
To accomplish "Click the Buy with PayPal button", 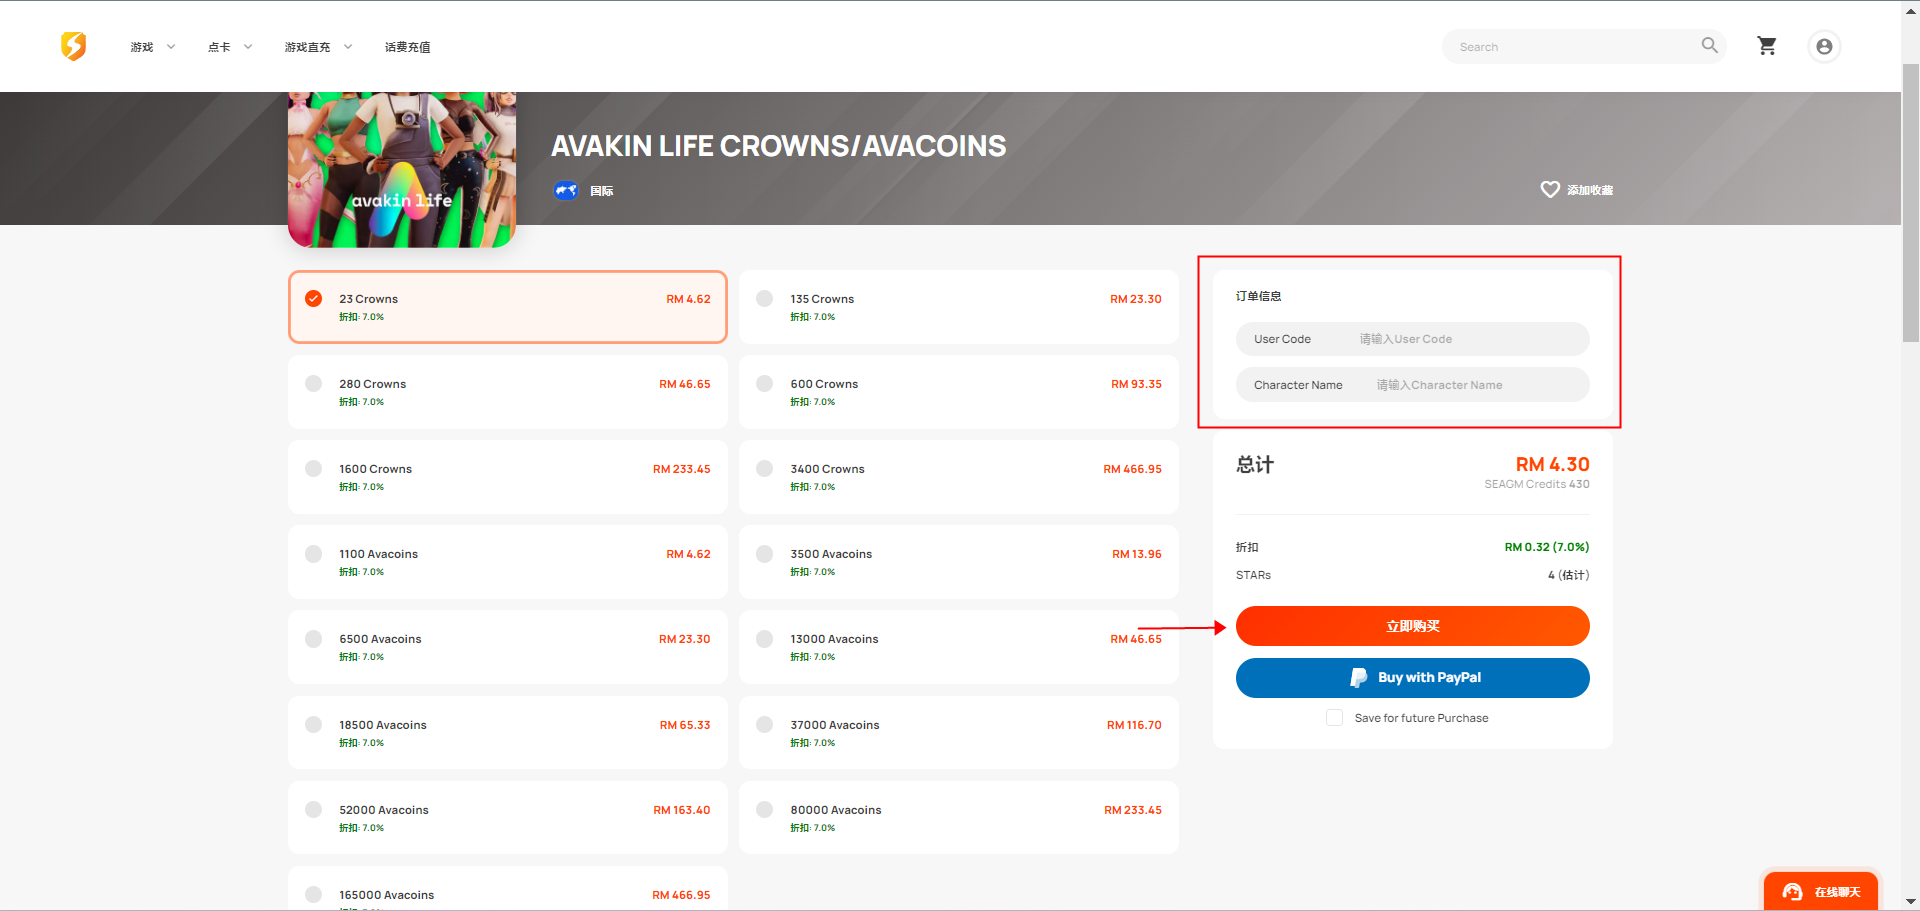I will 1412,678.
